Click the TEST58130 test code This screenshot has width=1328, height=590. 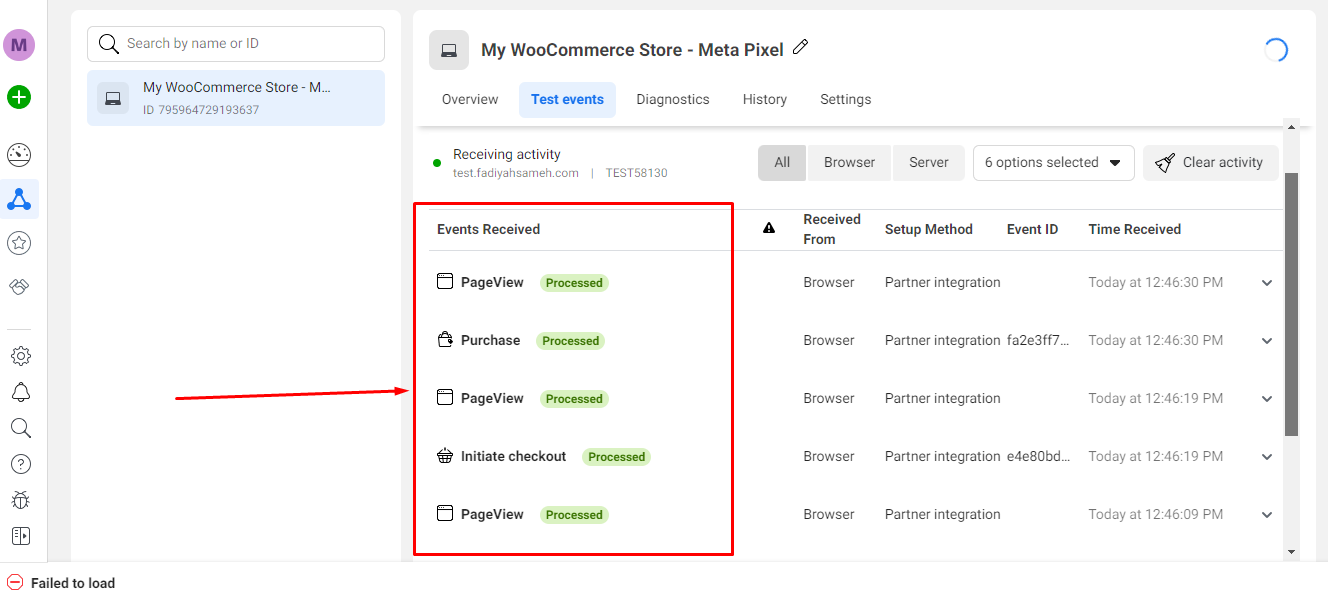point(636,173)
